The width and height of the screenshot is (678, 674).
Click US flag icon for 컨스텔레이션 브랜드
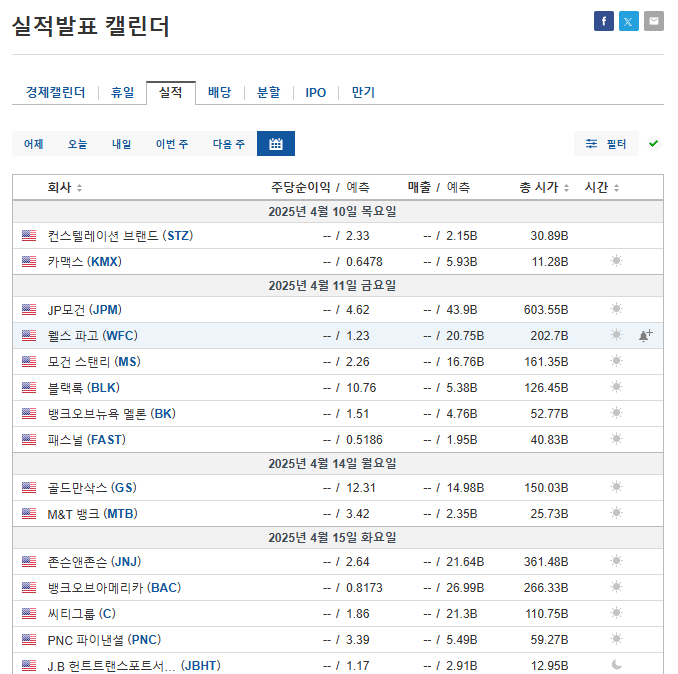[29, 236]
